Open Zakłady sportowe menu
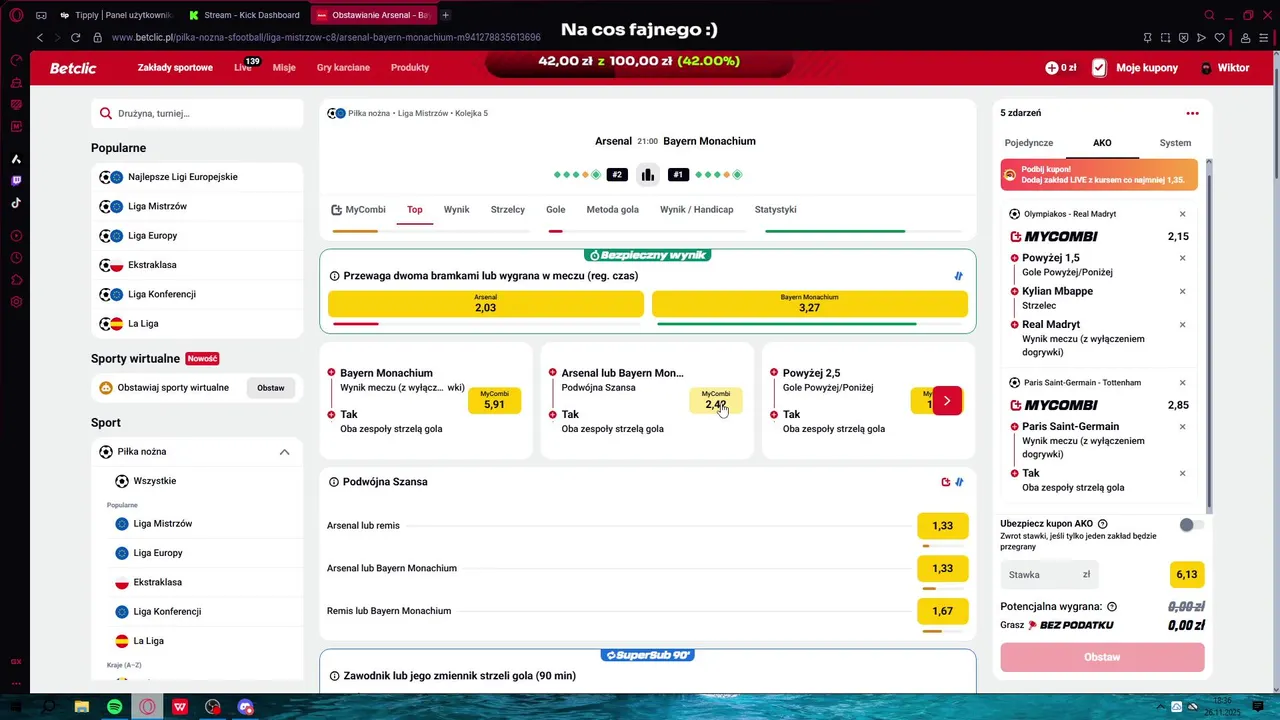 [x=175, y=68]
